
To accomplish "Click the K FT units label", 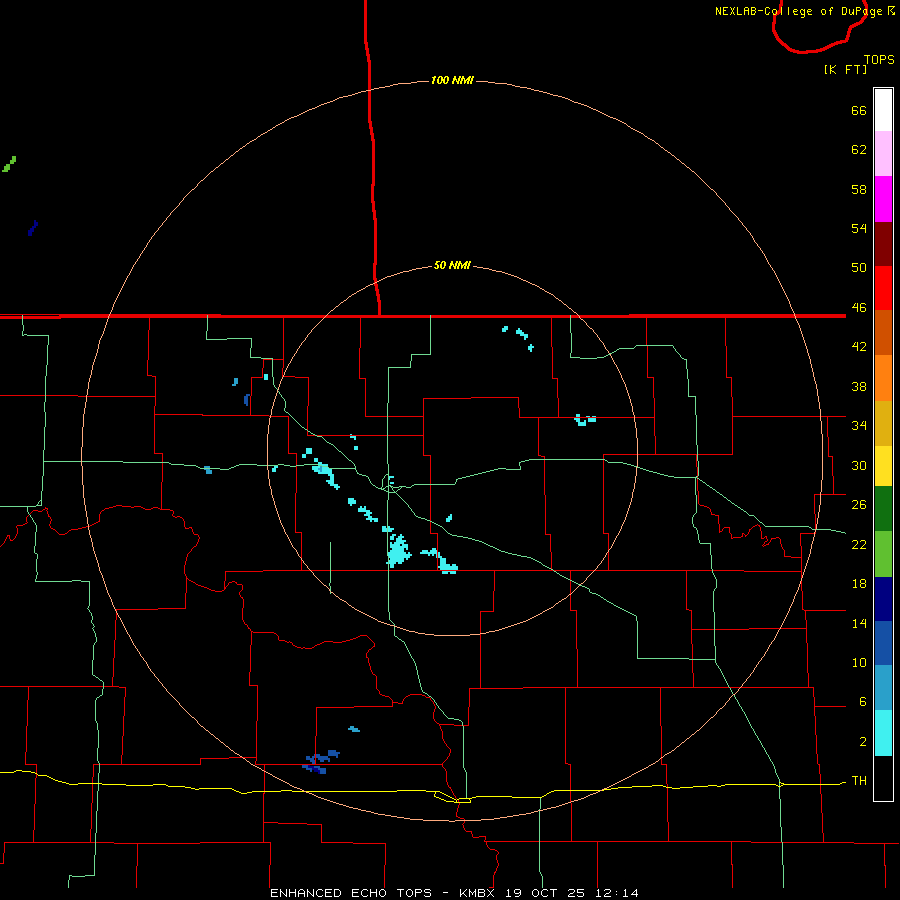I will 845,69.
